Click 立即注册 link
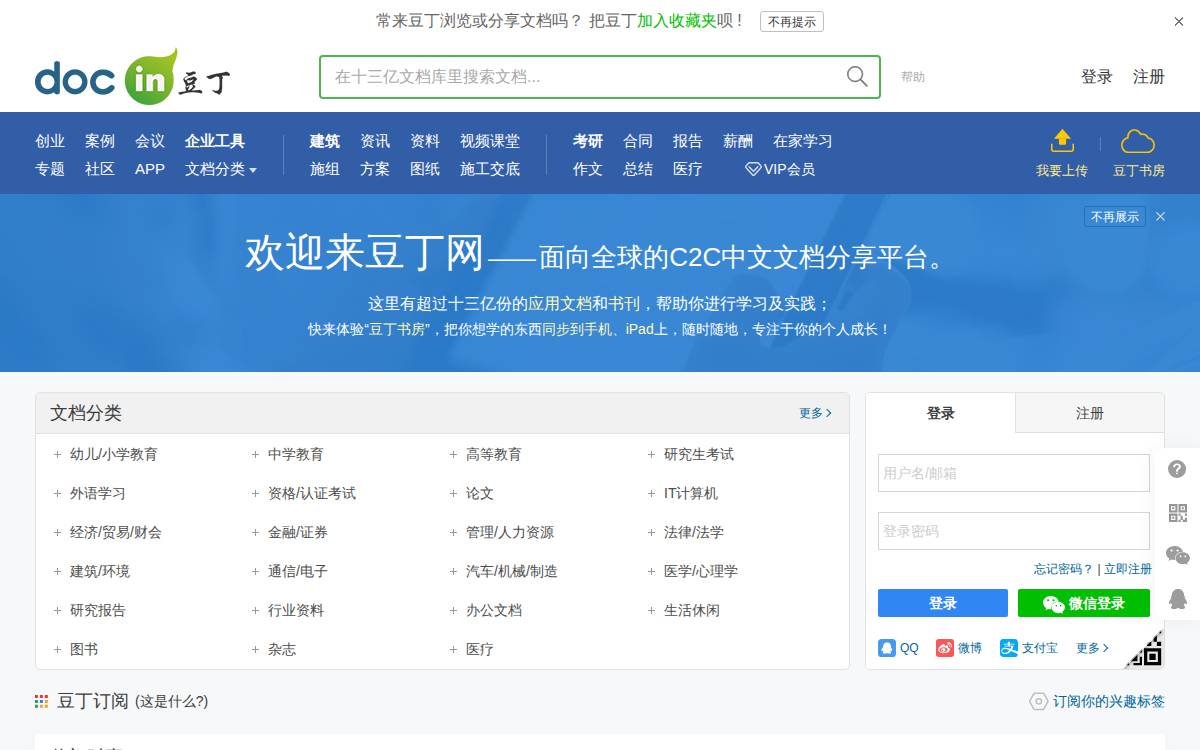This screenshot has width=1200, height=750. pyautogui.click(x=1128, y=568)
